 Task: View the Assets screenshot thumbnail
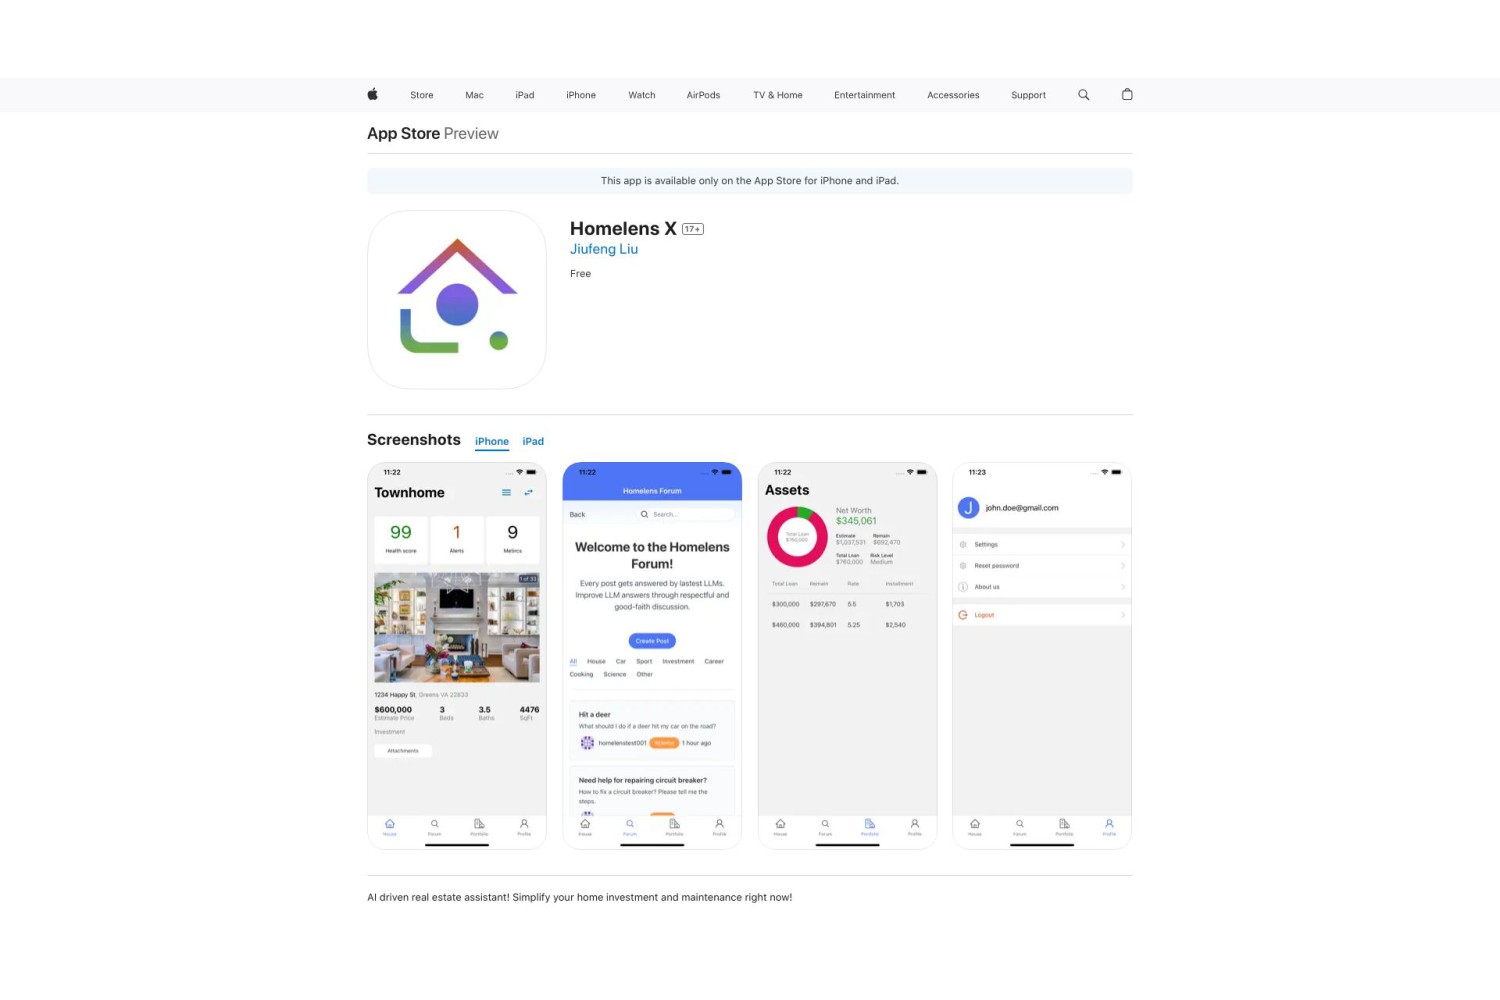(x=847, y=656)
